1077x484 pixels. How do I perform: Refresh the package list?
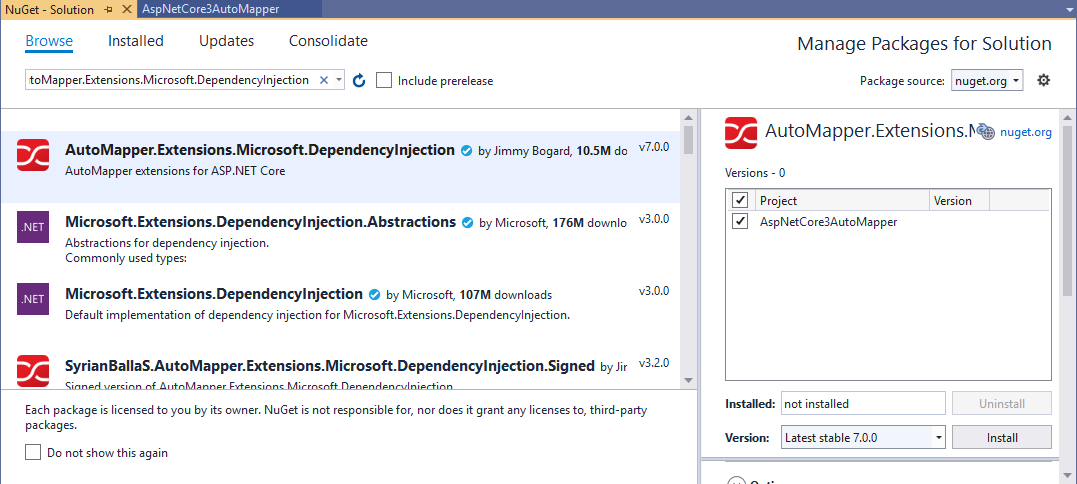click(359, 81)
